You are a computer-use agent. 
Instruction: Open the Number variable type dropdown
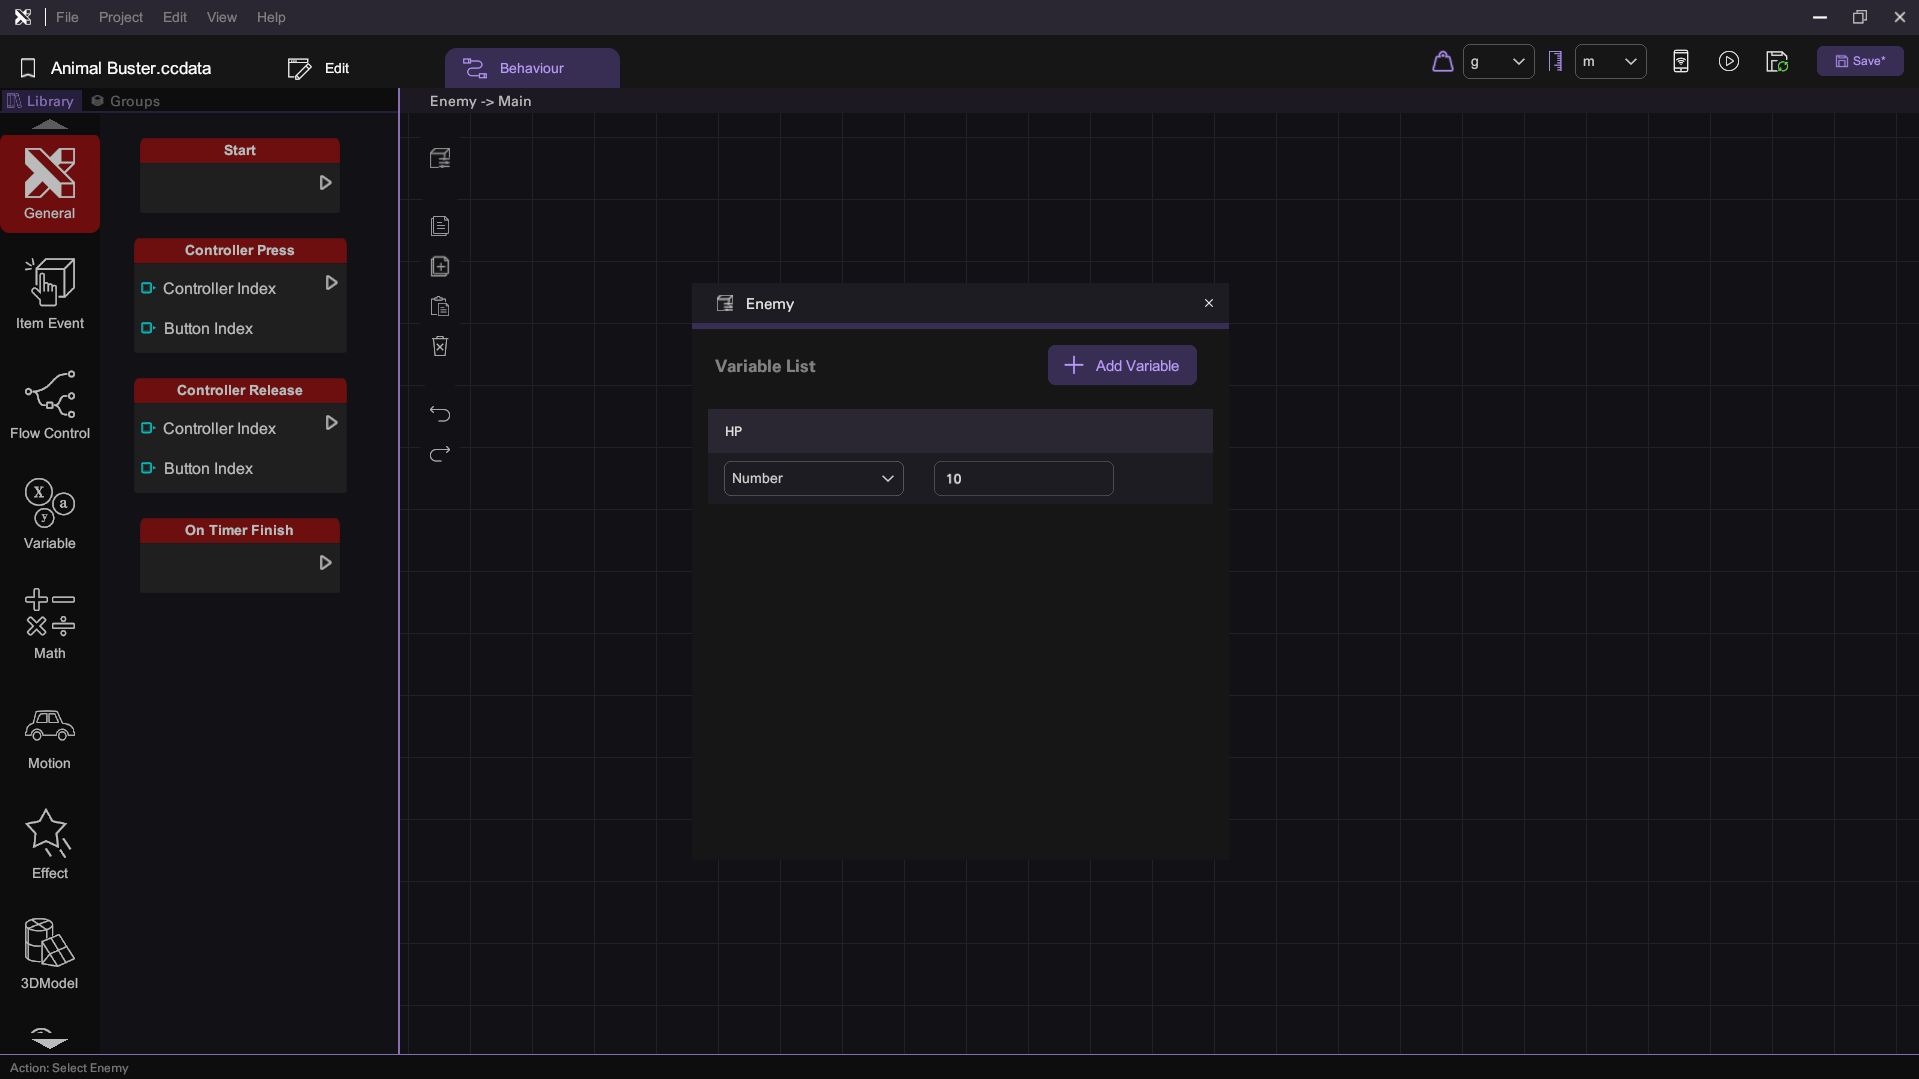pyautogui.click(x=813, y=478)
